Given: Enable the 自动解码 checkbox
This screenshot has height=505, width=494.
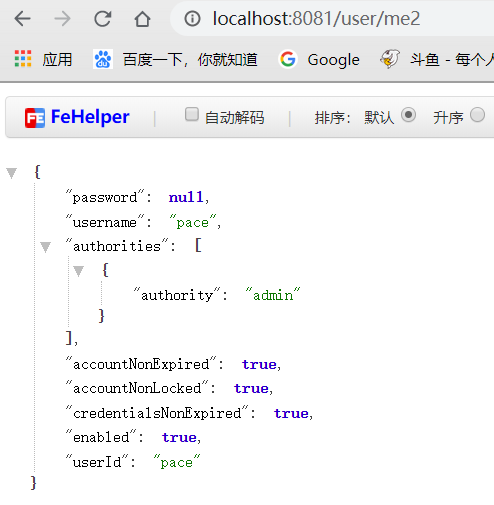Looking at the screenshot, I should tap(192, 114).
